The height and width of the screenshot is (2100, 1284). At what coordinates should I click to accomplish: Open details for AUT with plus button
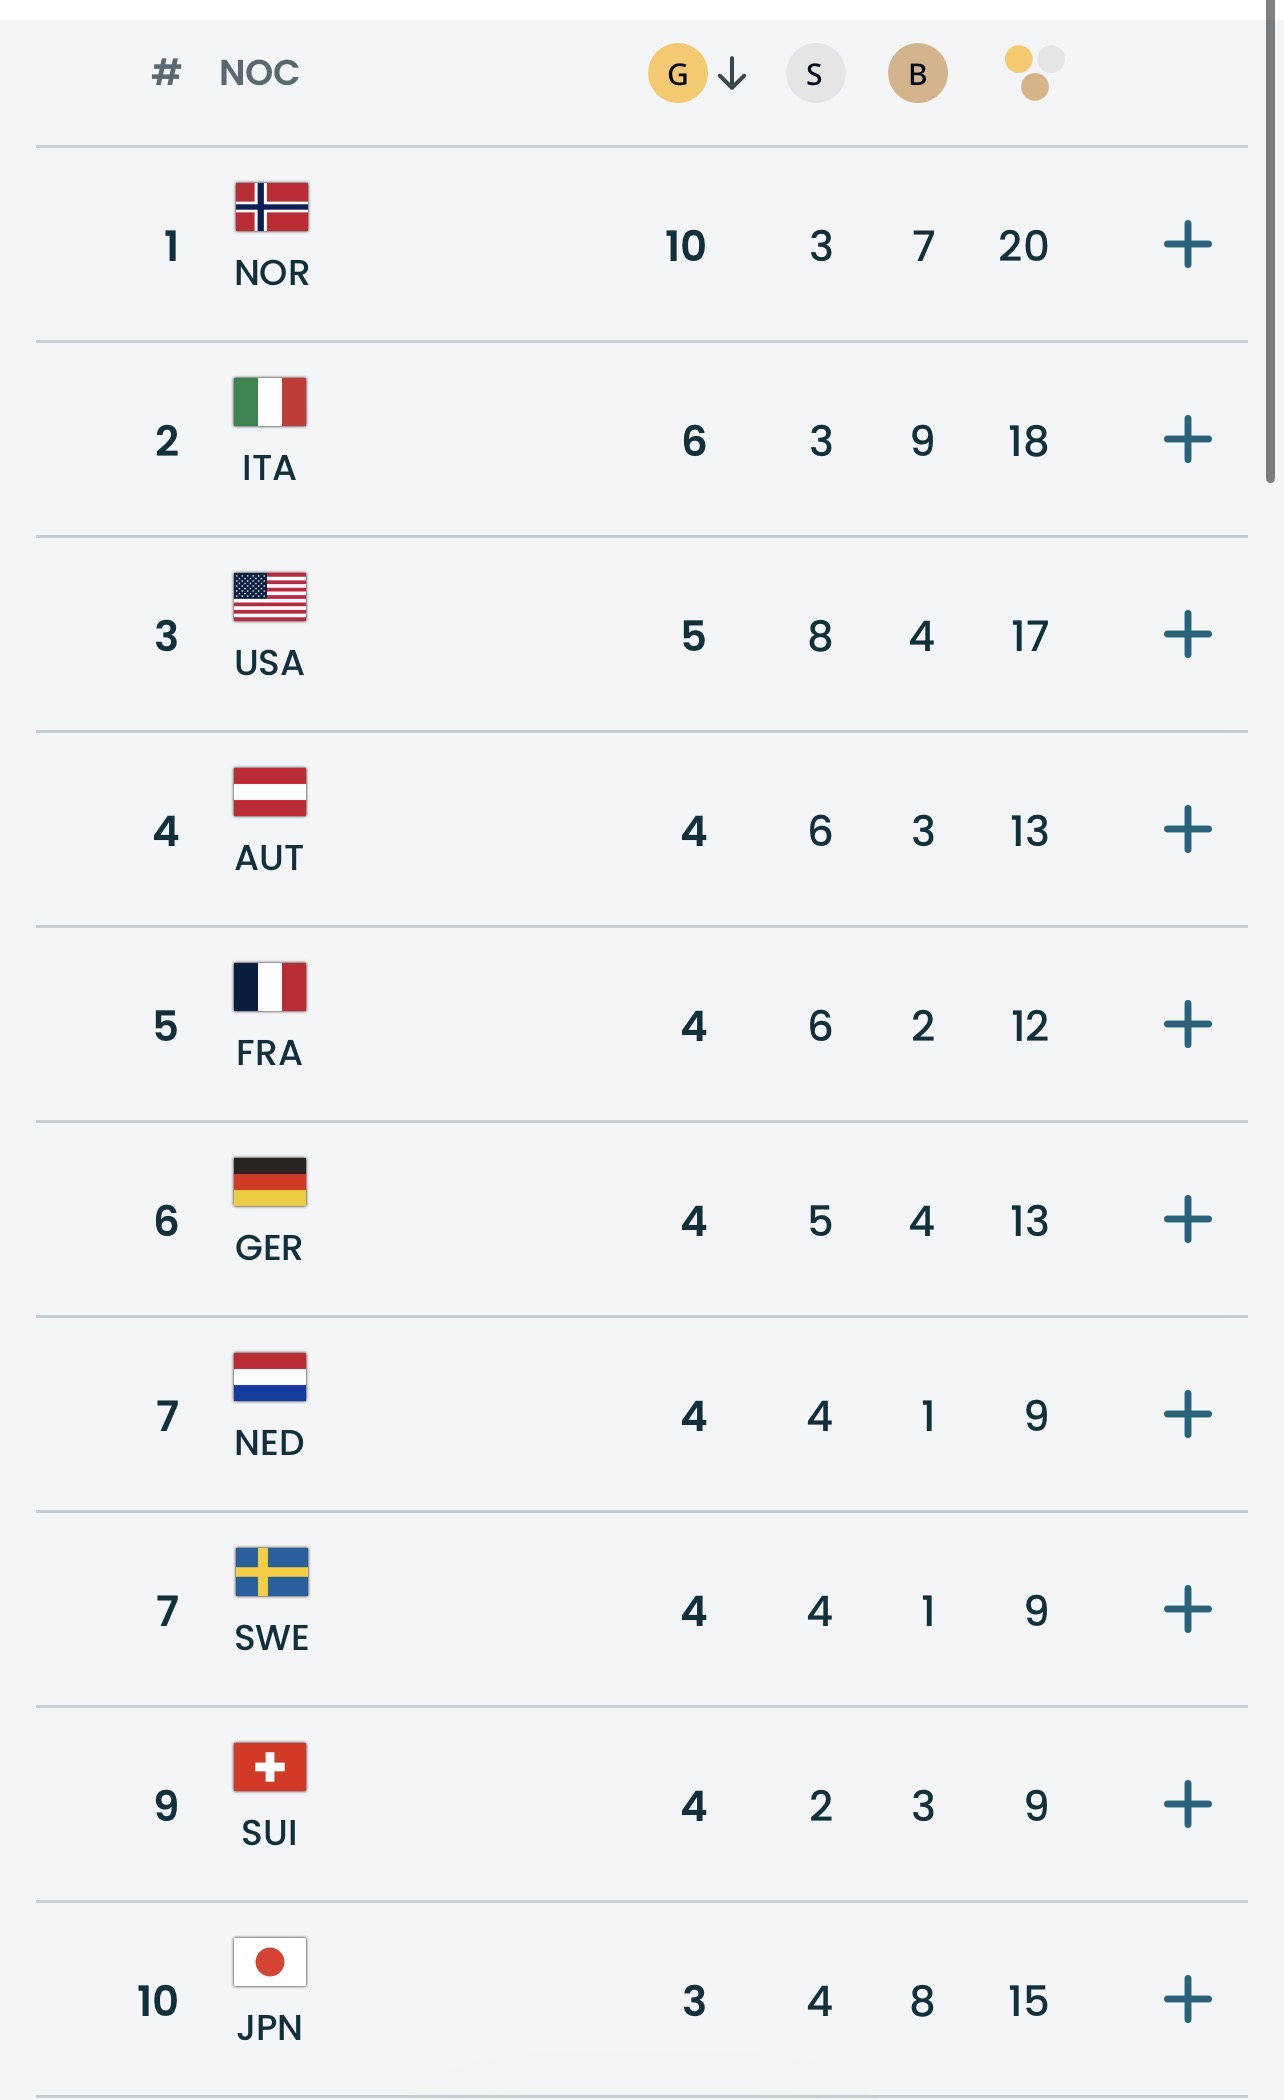tap(1186, 829)
